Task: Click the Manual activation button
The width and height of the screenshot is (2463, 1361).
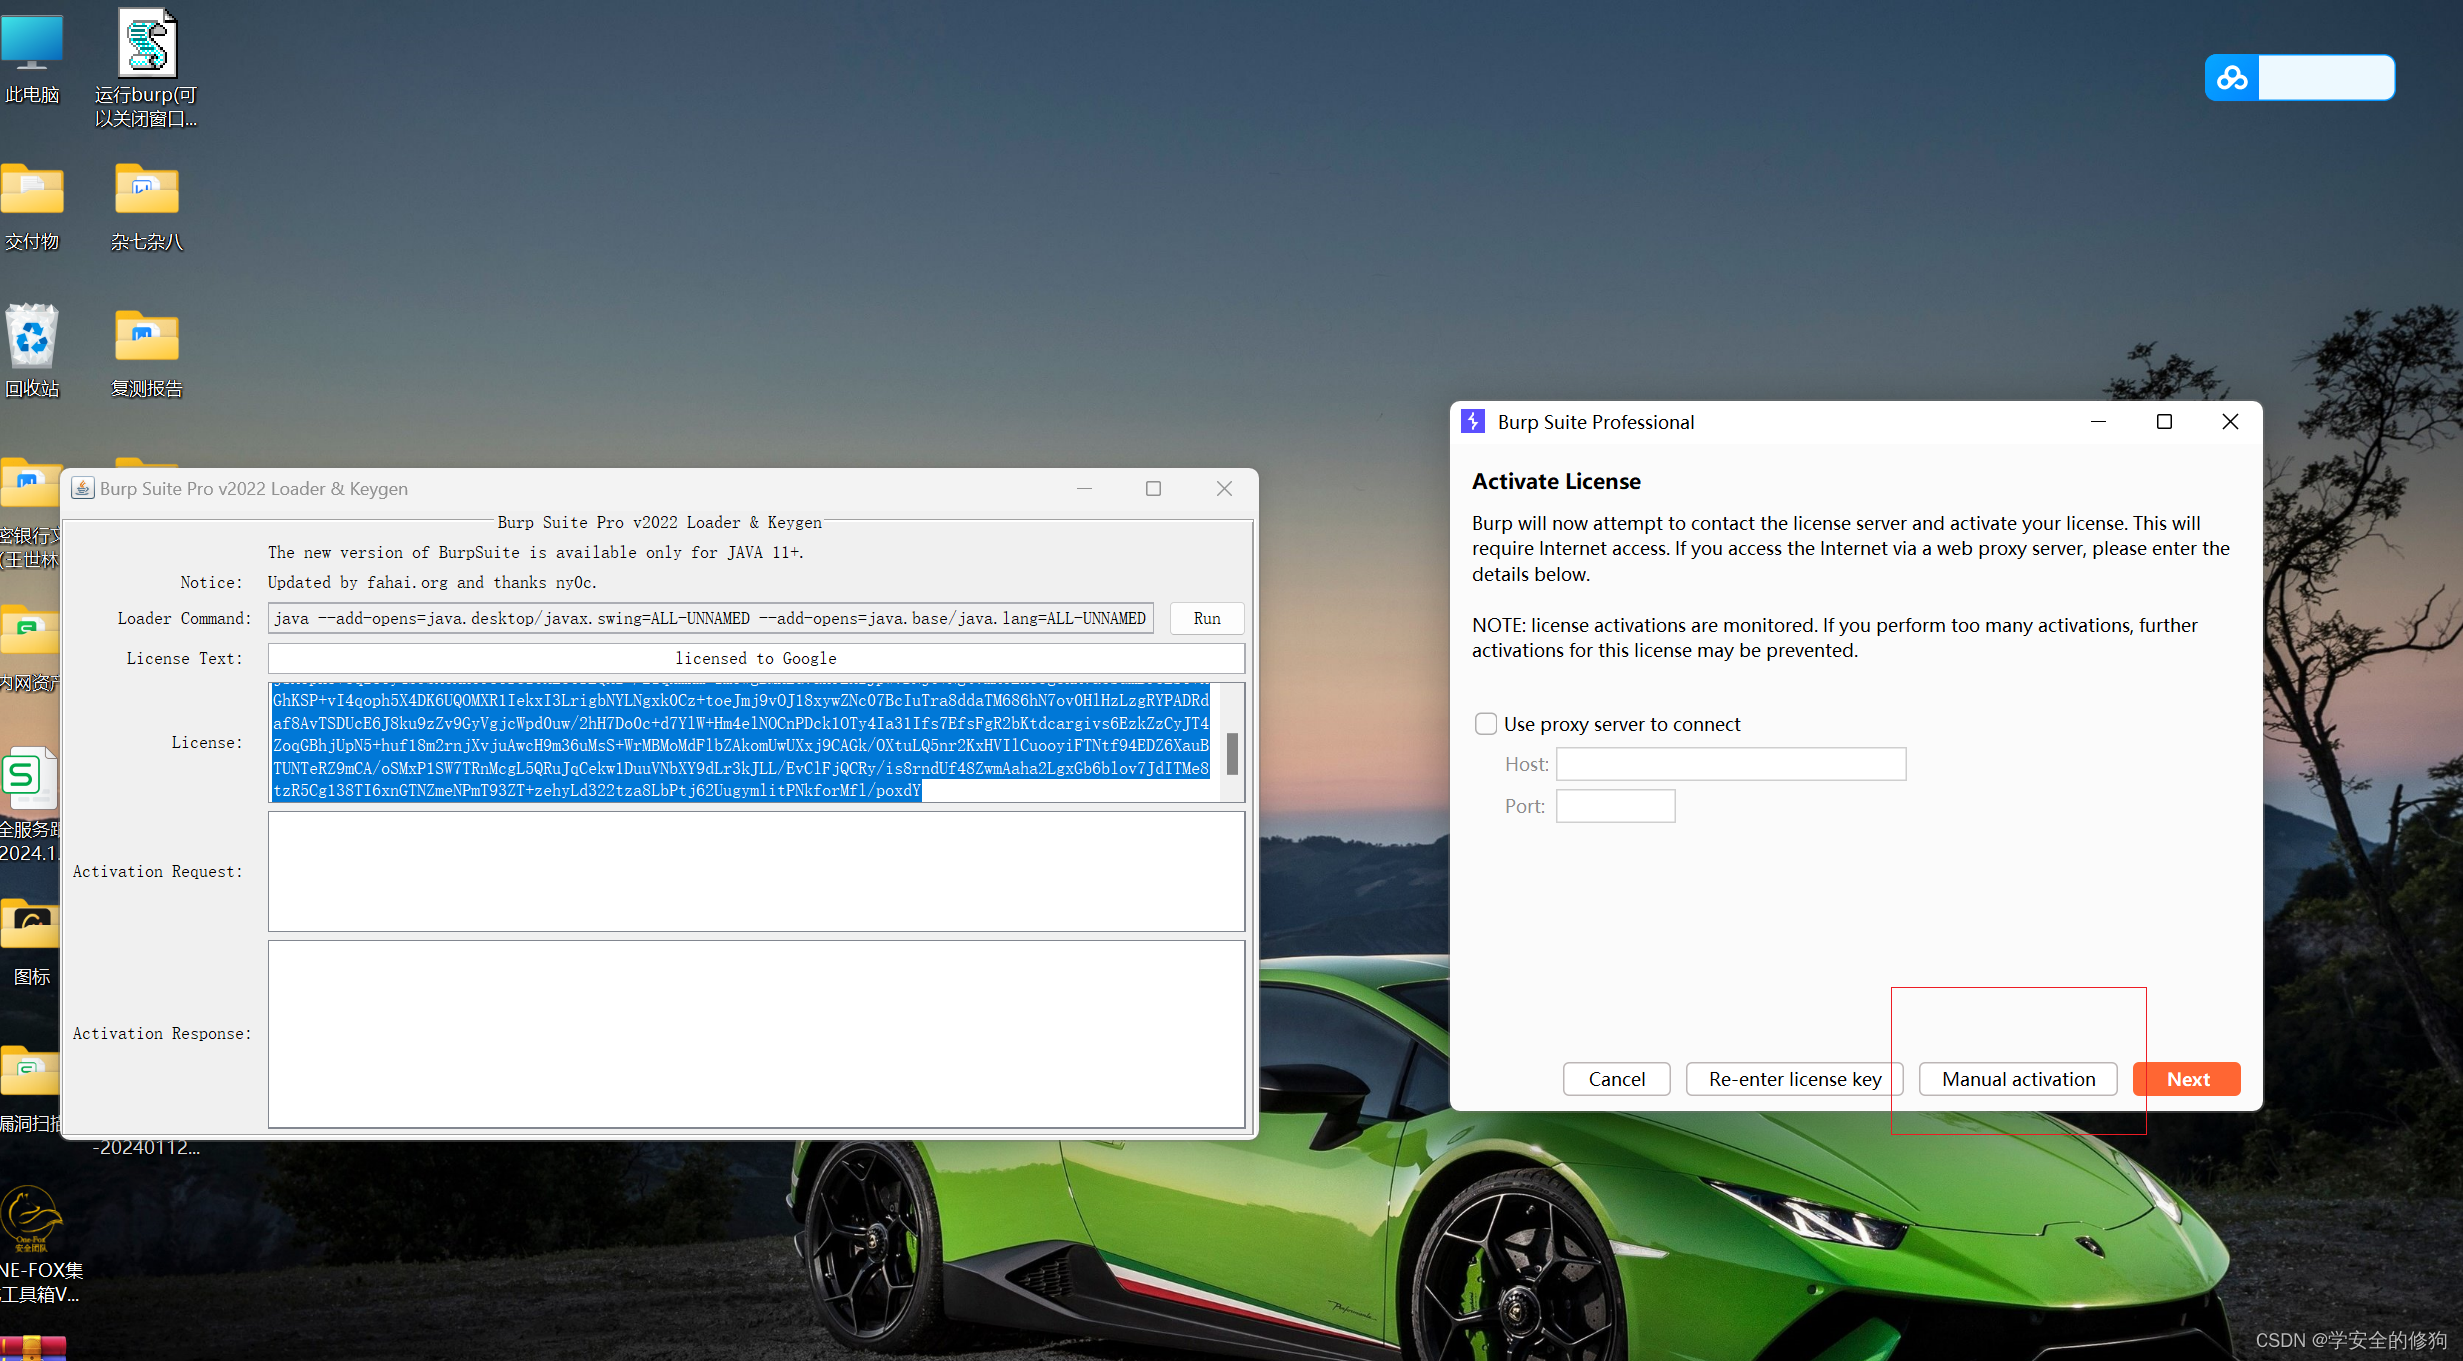Action: coord(2018,1079)
